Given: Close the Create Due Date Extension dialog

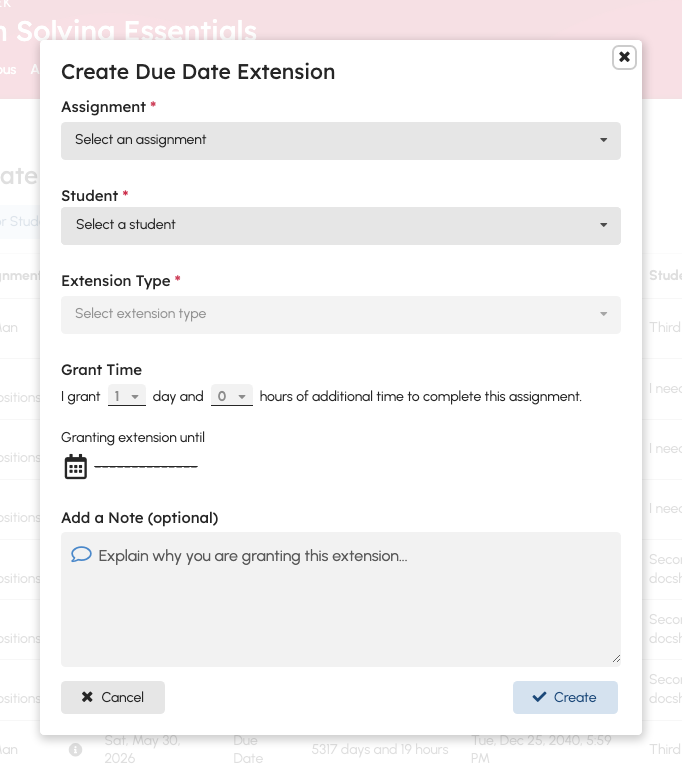Looking at the screenshot, I should (x=624, y=57).
